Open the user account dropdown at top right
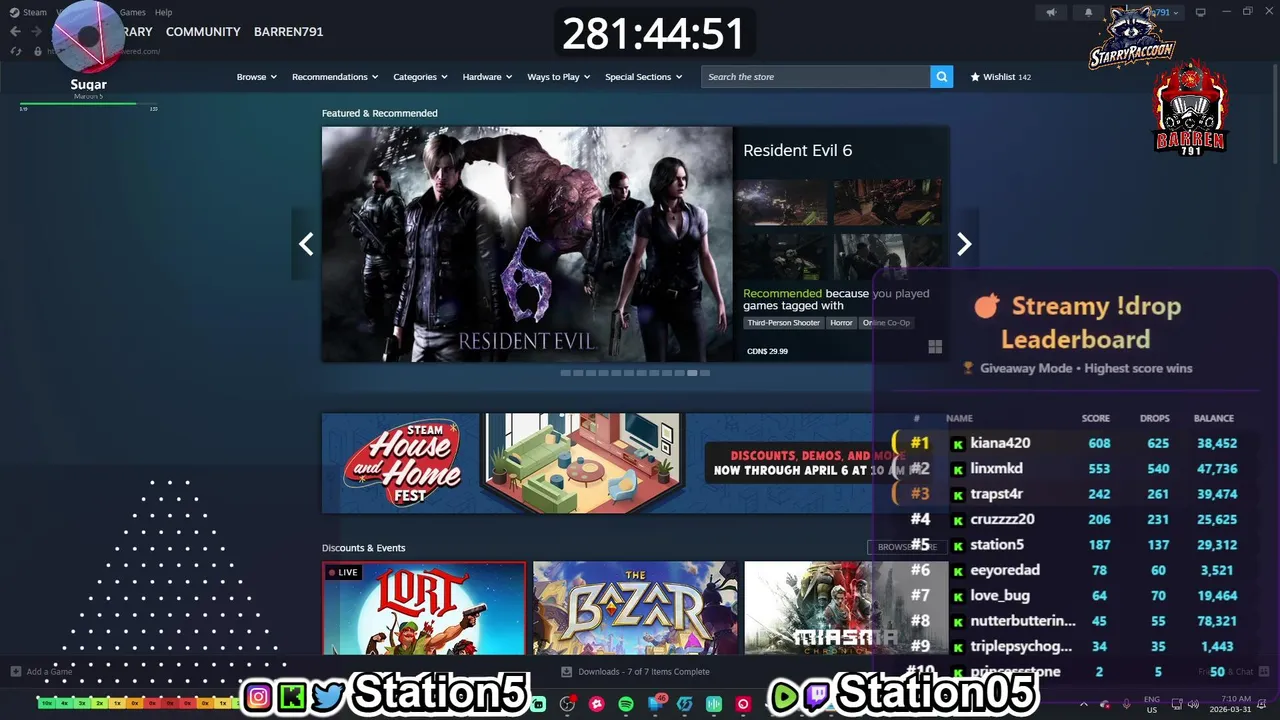 pyautogui.click(x=1165, y=12)
